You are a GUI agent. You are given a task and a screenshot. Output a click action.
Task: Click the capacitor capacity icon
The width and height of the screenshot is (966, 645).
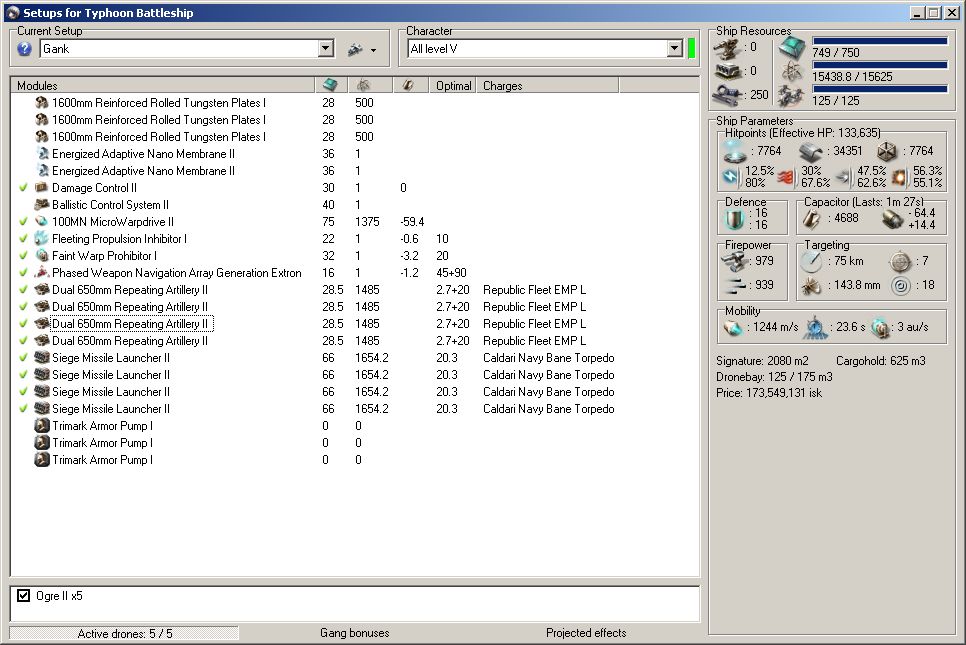(813, 219)
